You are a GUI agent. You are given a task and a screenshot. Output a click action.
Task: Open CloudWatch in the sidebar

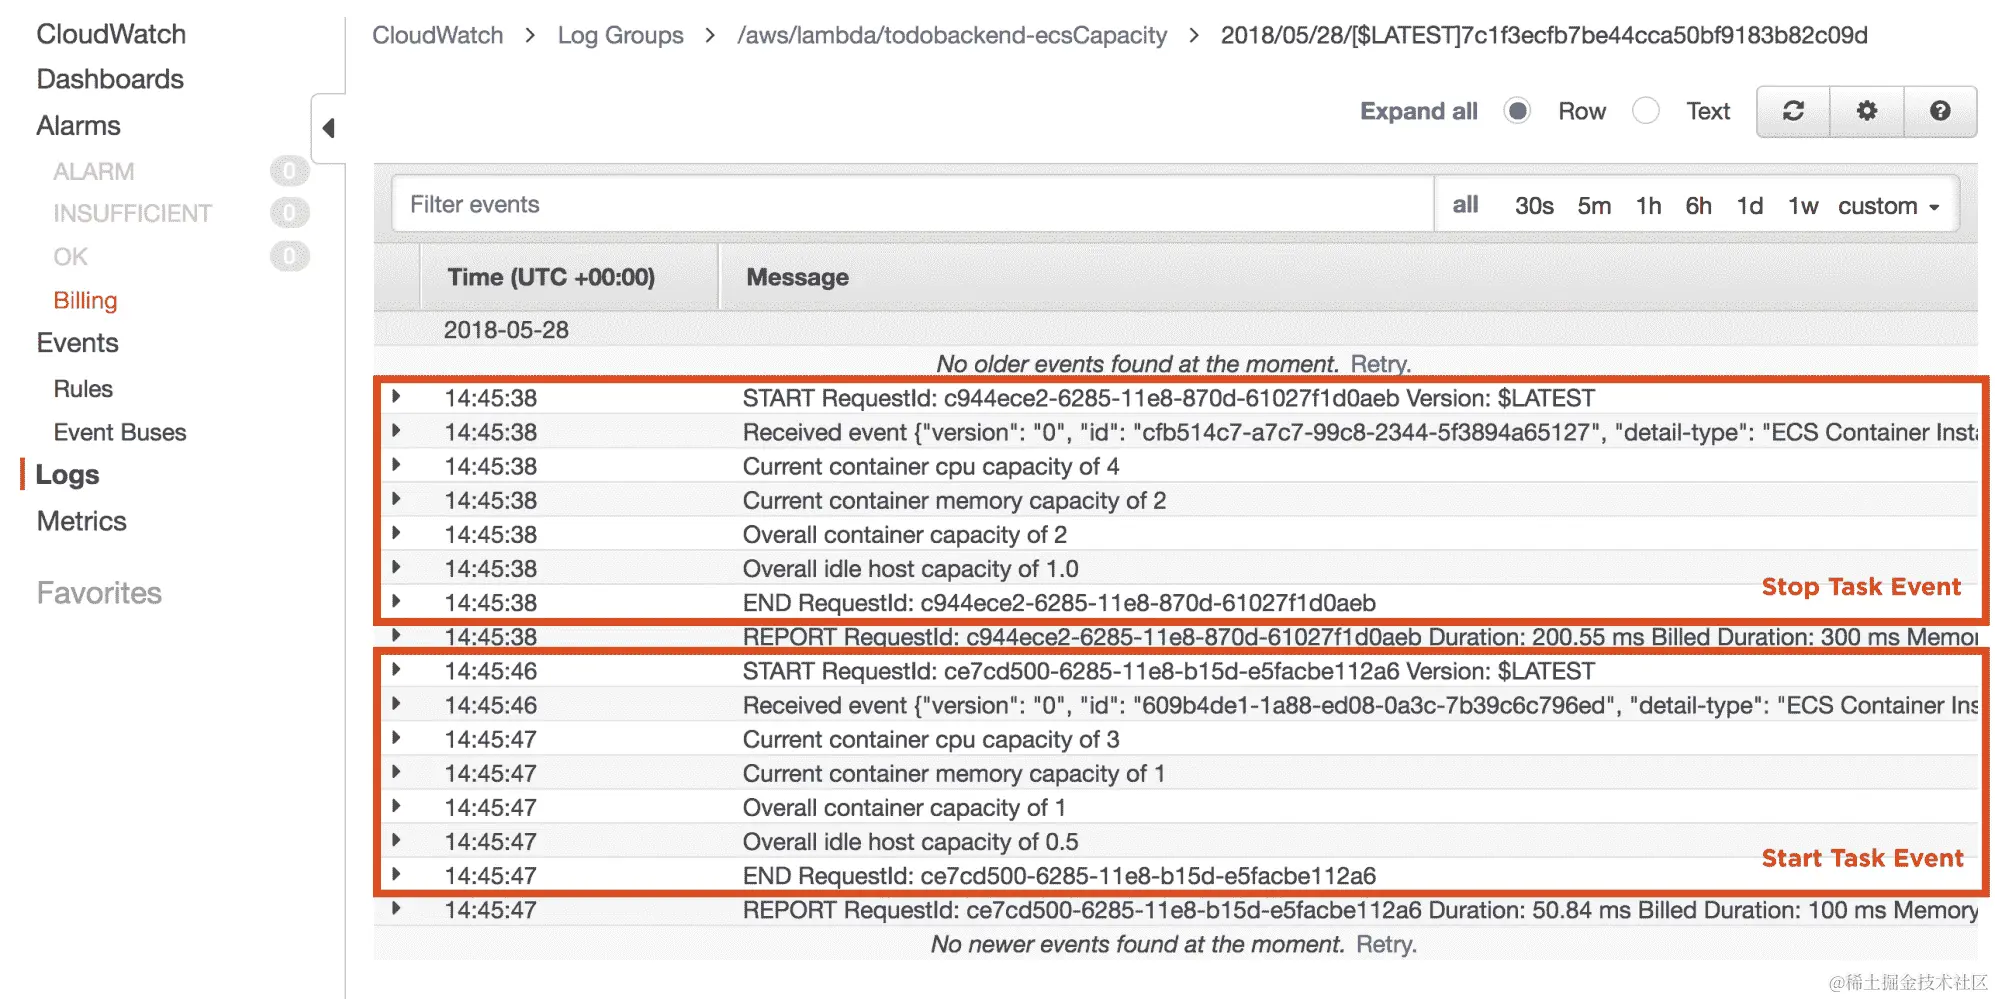pyautogui.click(x=111, y=34)
